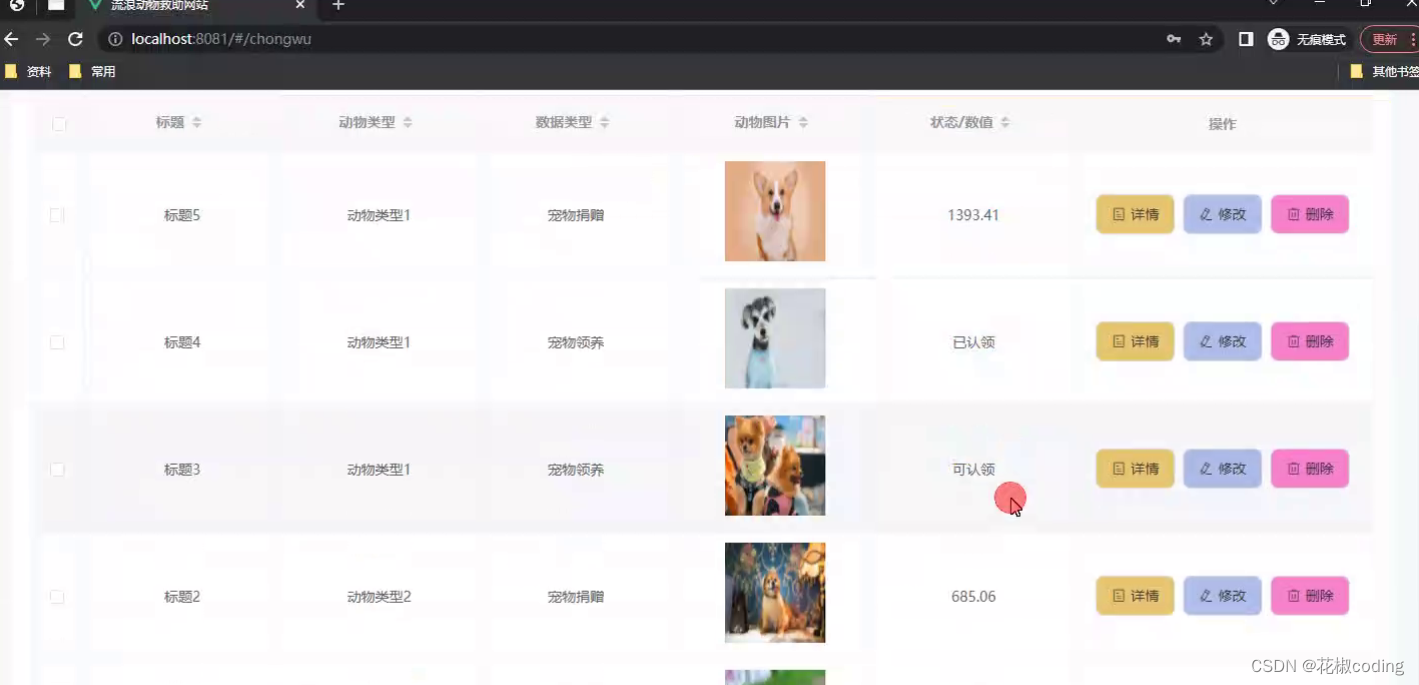This screenshot has height=685, width=1419.
Task: Click the address bar URL field
Action: click(x=630, y=39)
